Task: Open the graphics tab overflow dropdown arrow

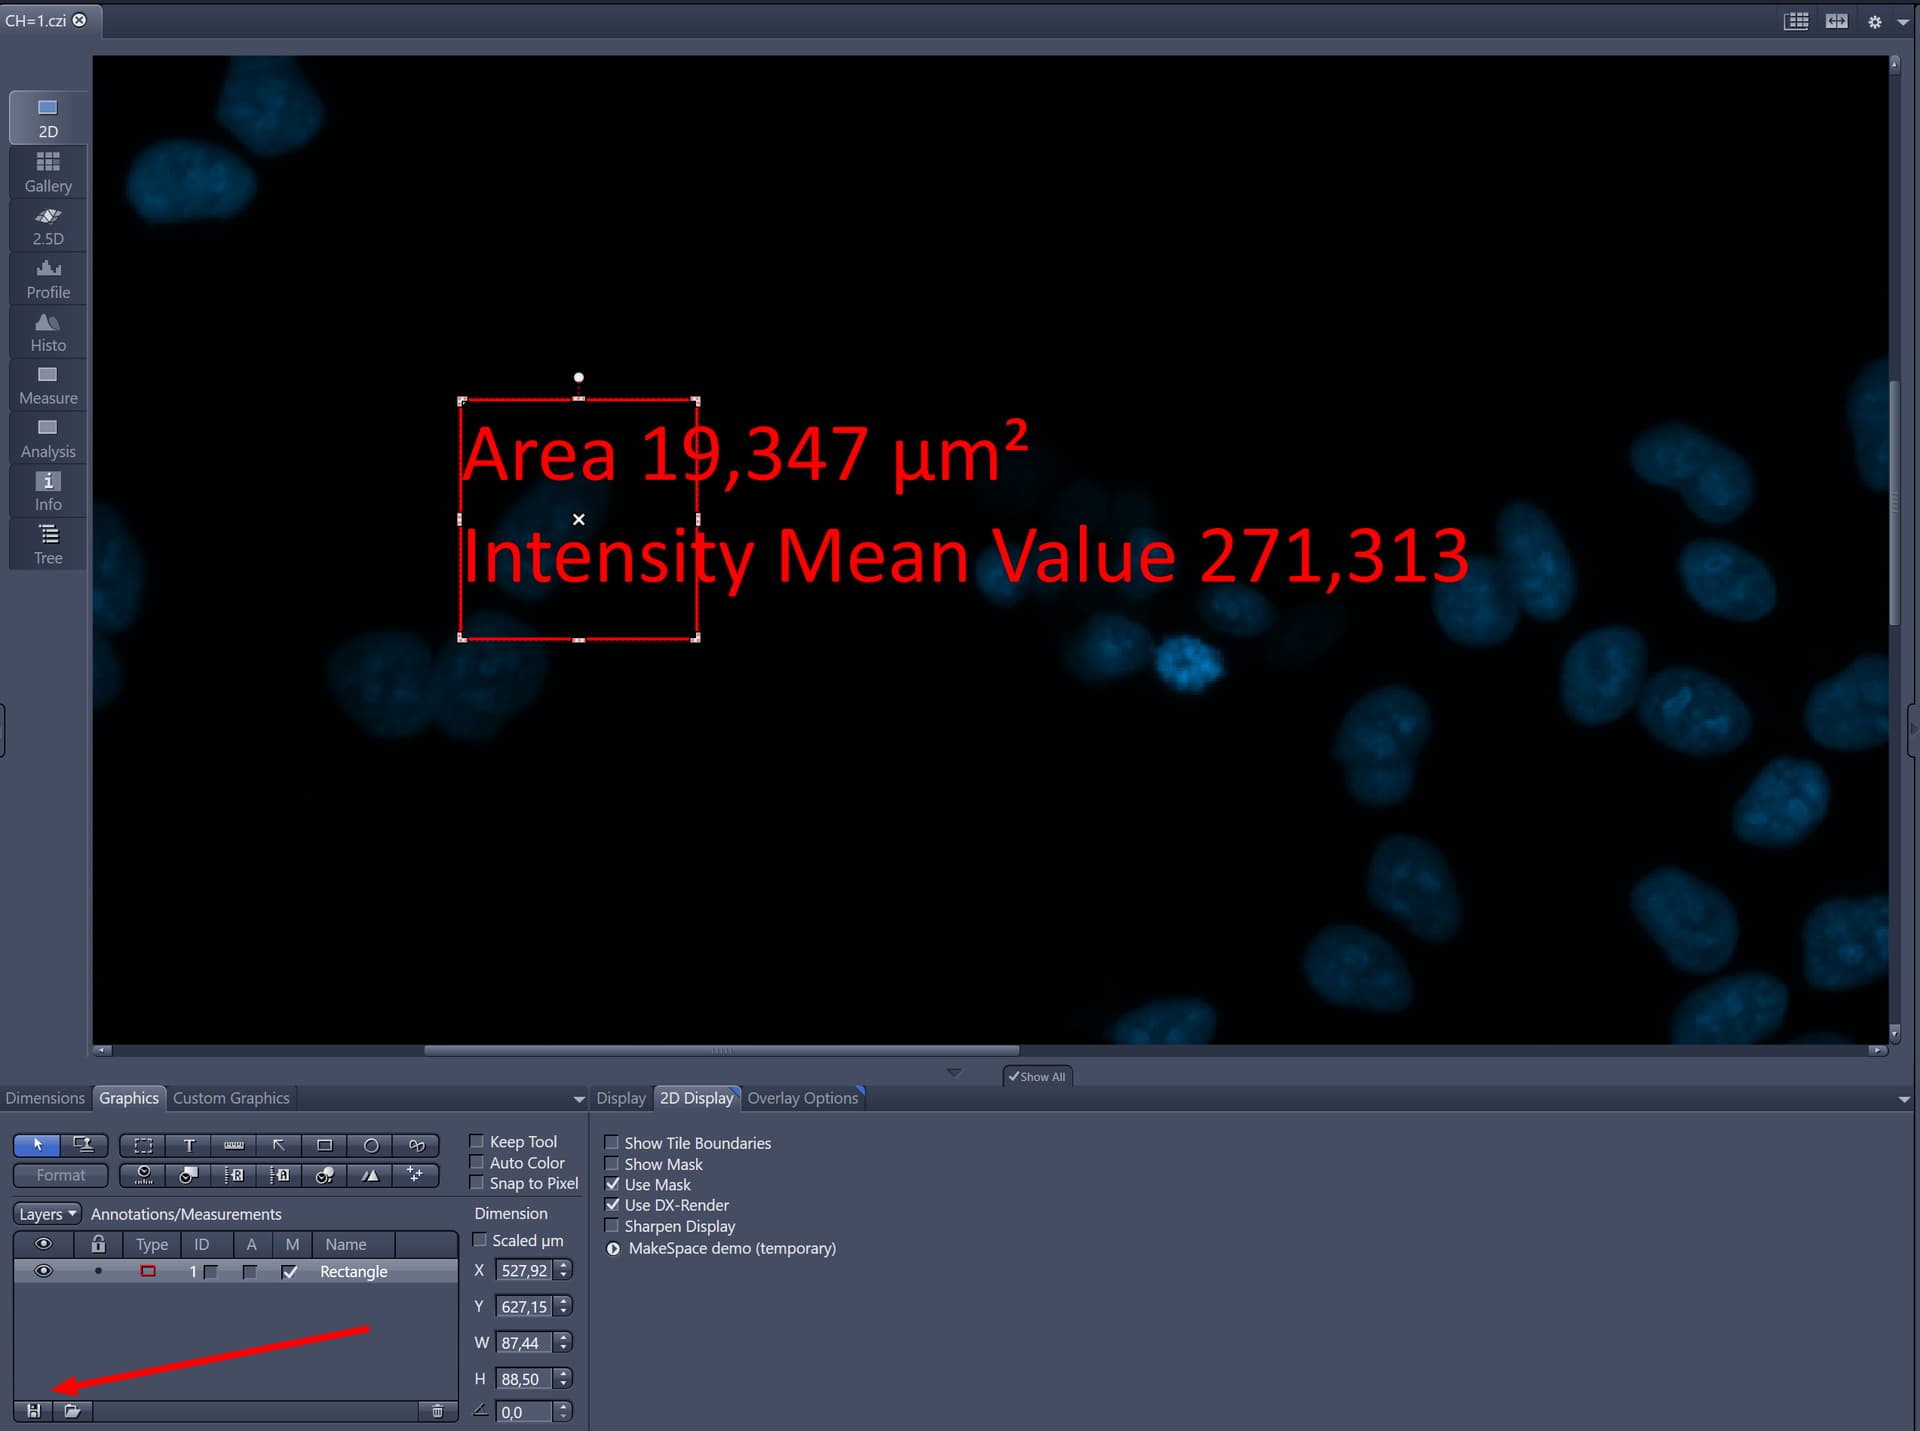Action: coord(577,1098)
